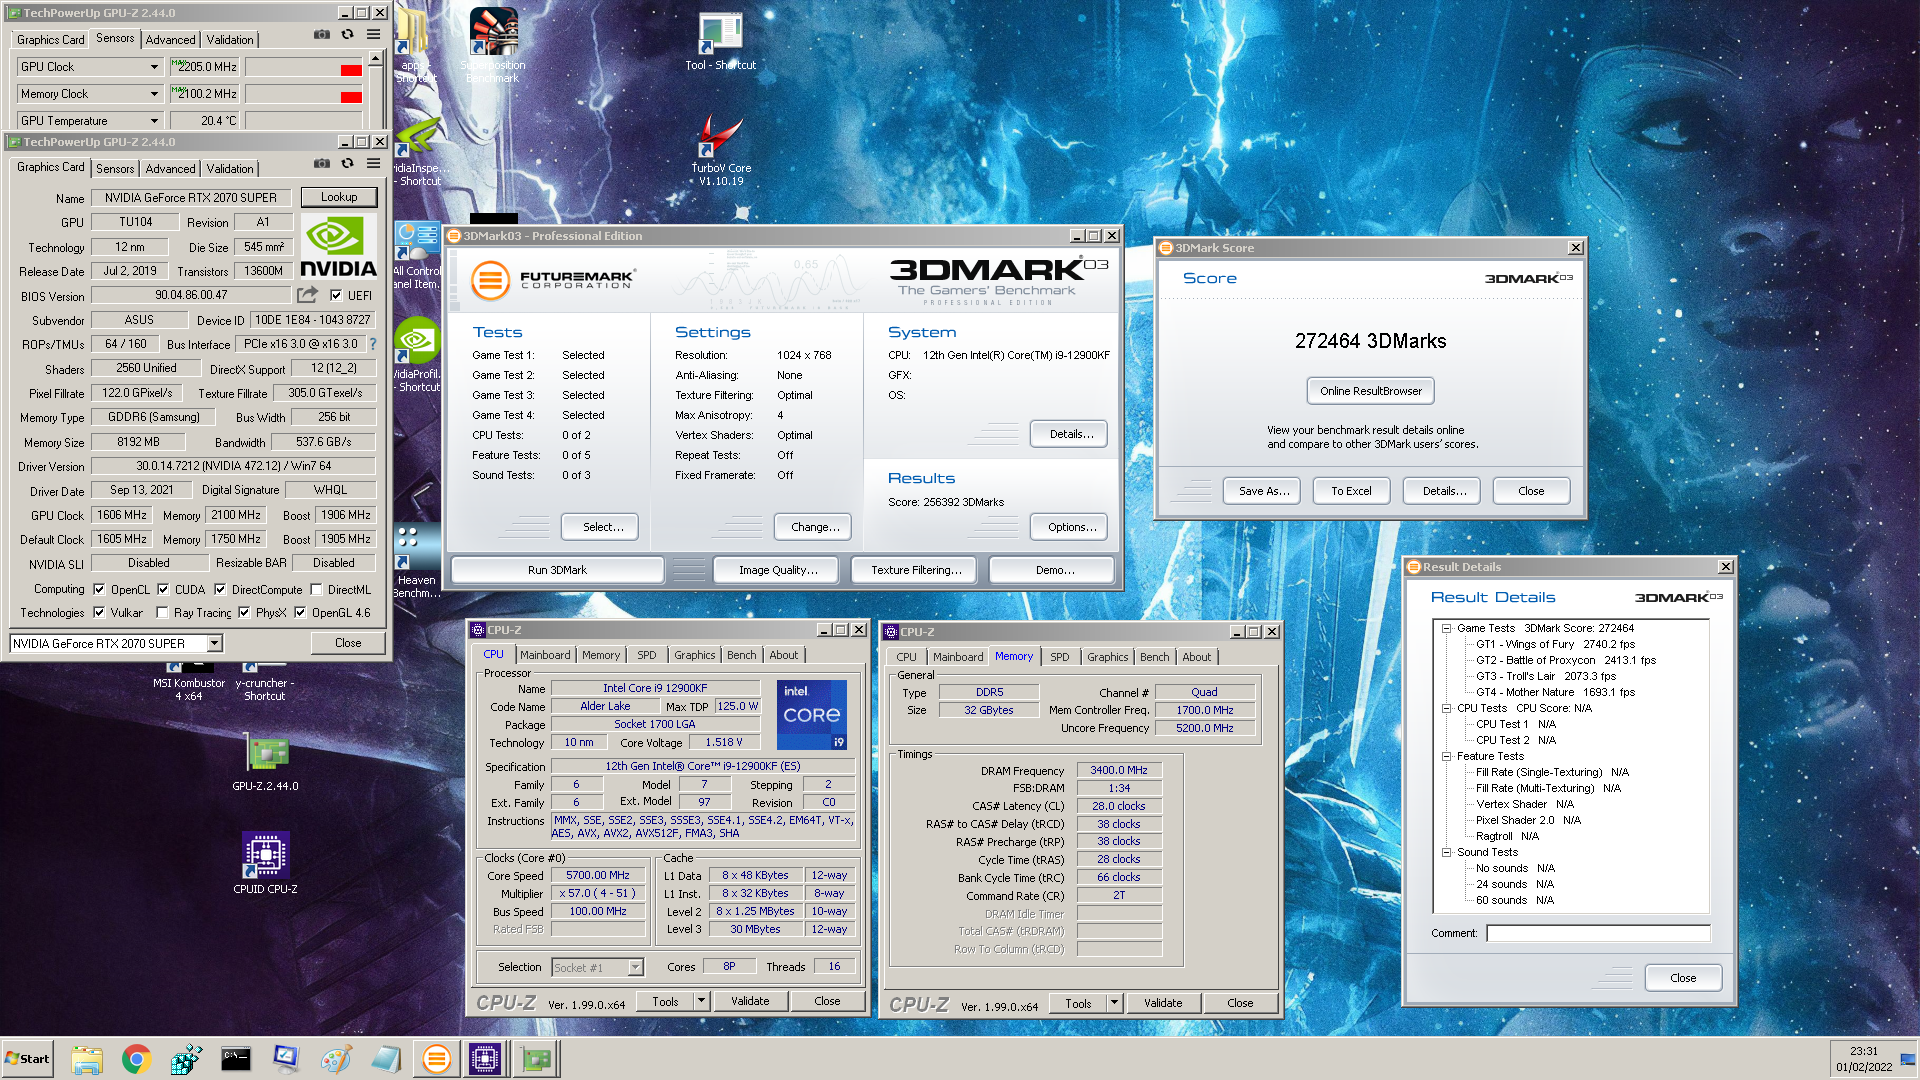Image resolution: width=1920 pixels, height=1080 pixels.
Task: Open the Heaven Benchmark desktop shortcut
Action: tap(417, 560)
